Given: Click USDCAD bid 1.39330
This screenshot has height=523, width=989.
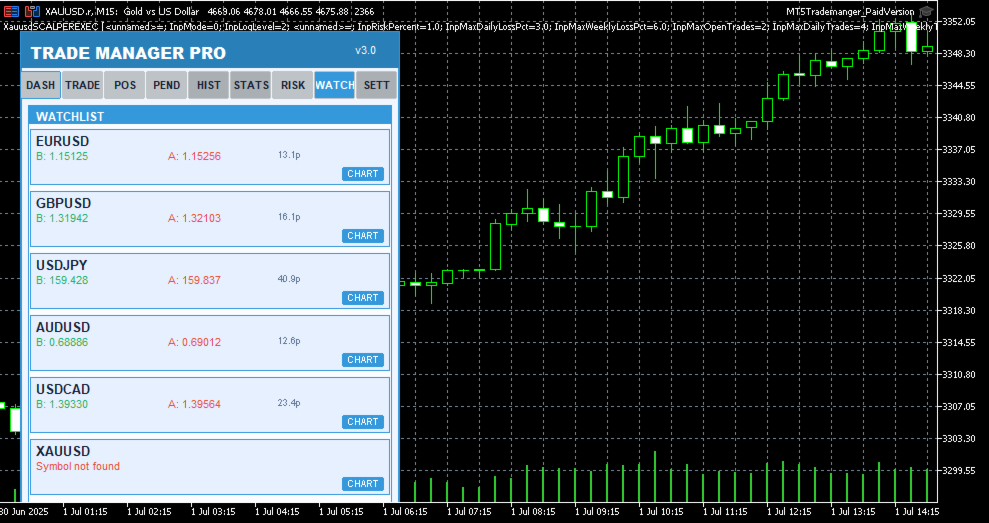Looking at the screenshot, I should pyautogui.click(x=62, y=404).
